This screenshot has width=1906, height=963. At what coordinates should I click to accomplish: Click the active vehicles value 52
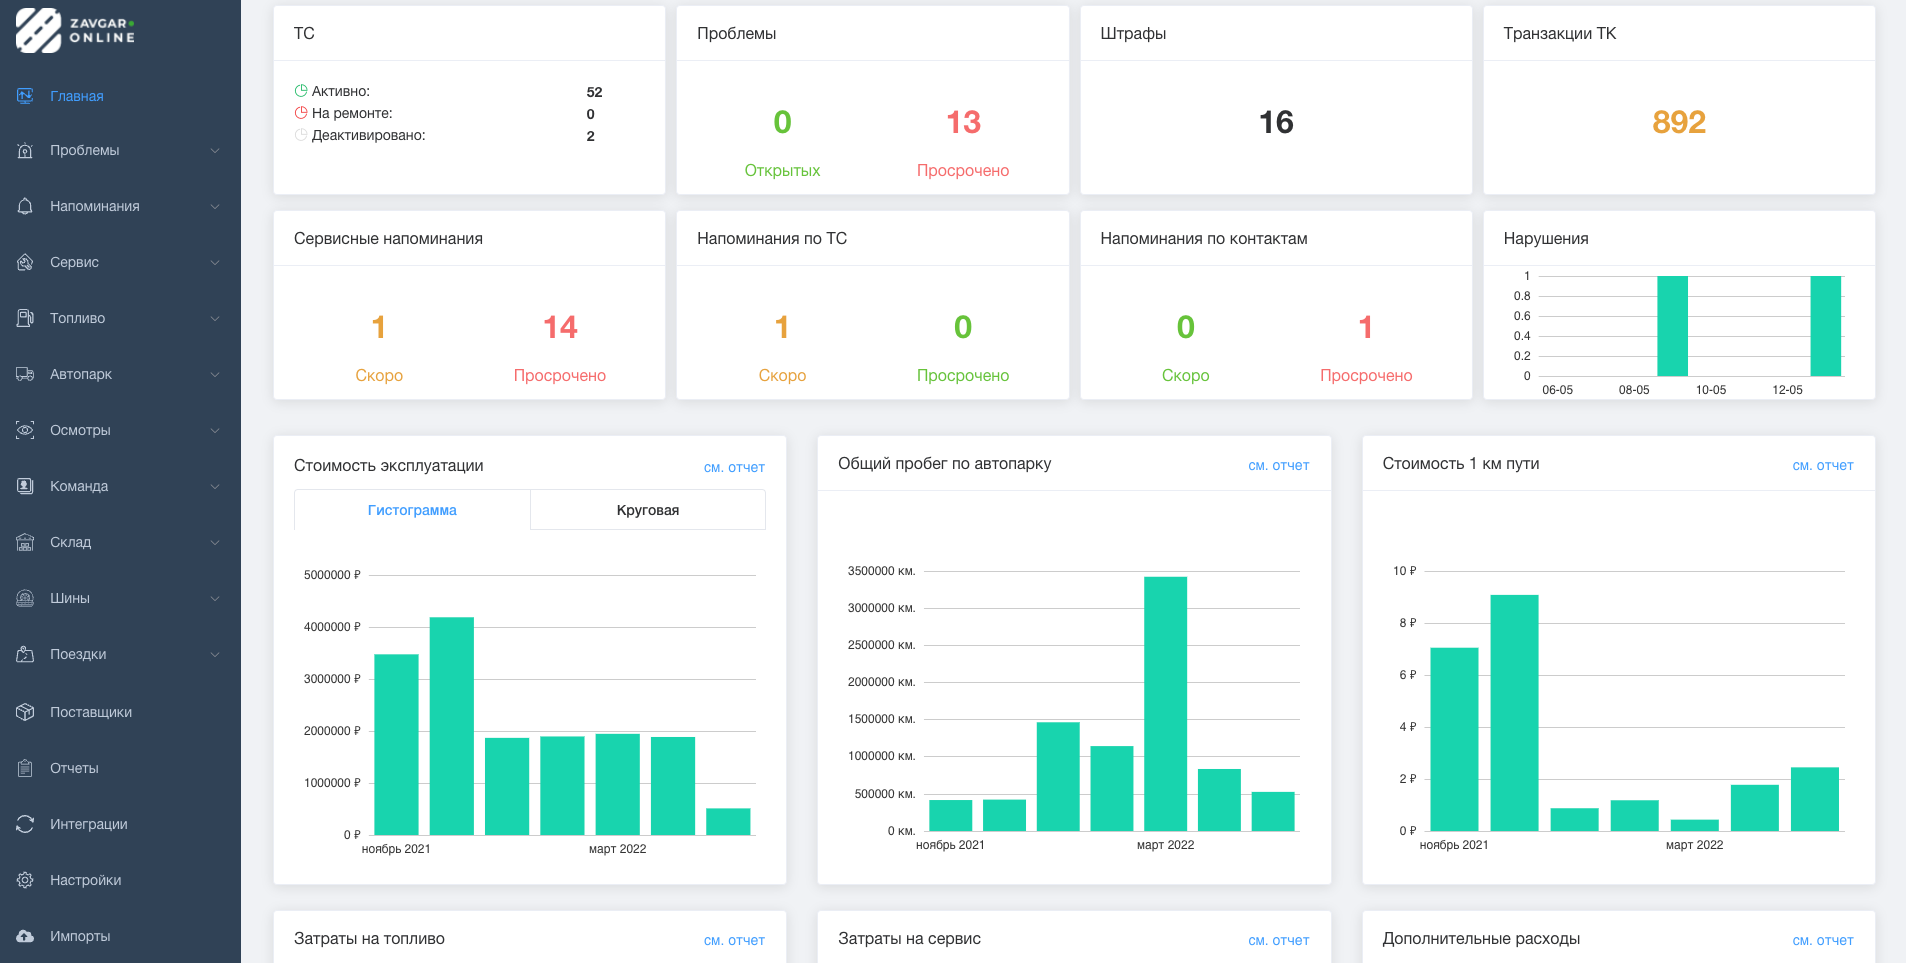(x=594, y=92)
